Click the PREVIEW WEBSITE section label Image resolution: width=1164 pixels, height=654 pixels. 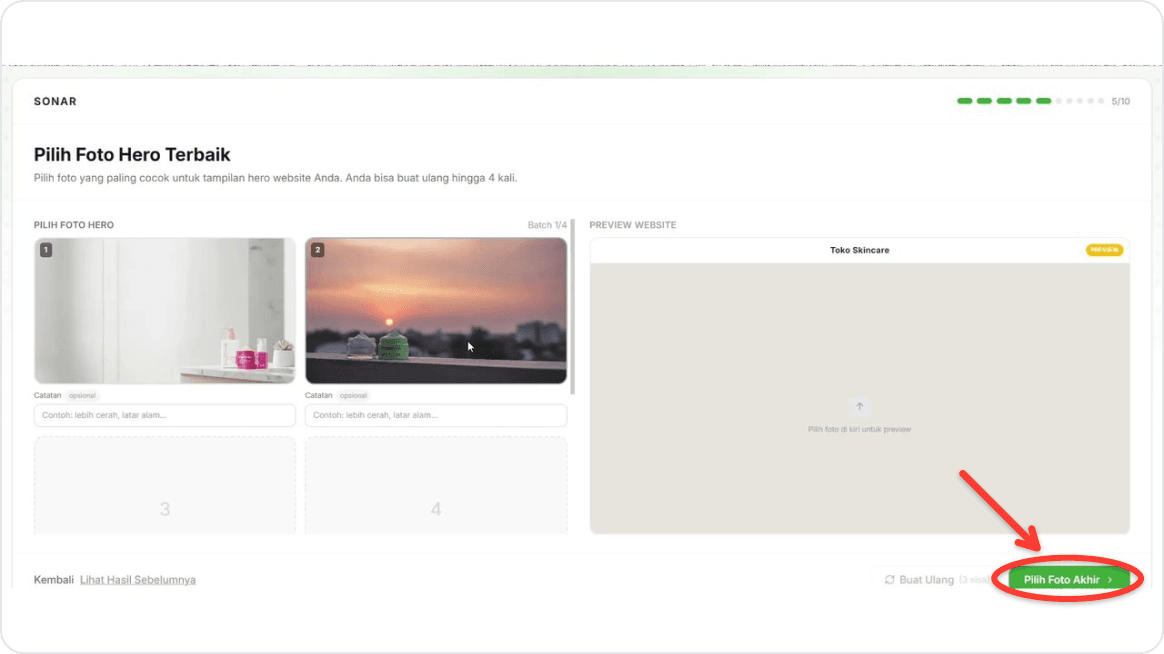[x=633, y=225]
